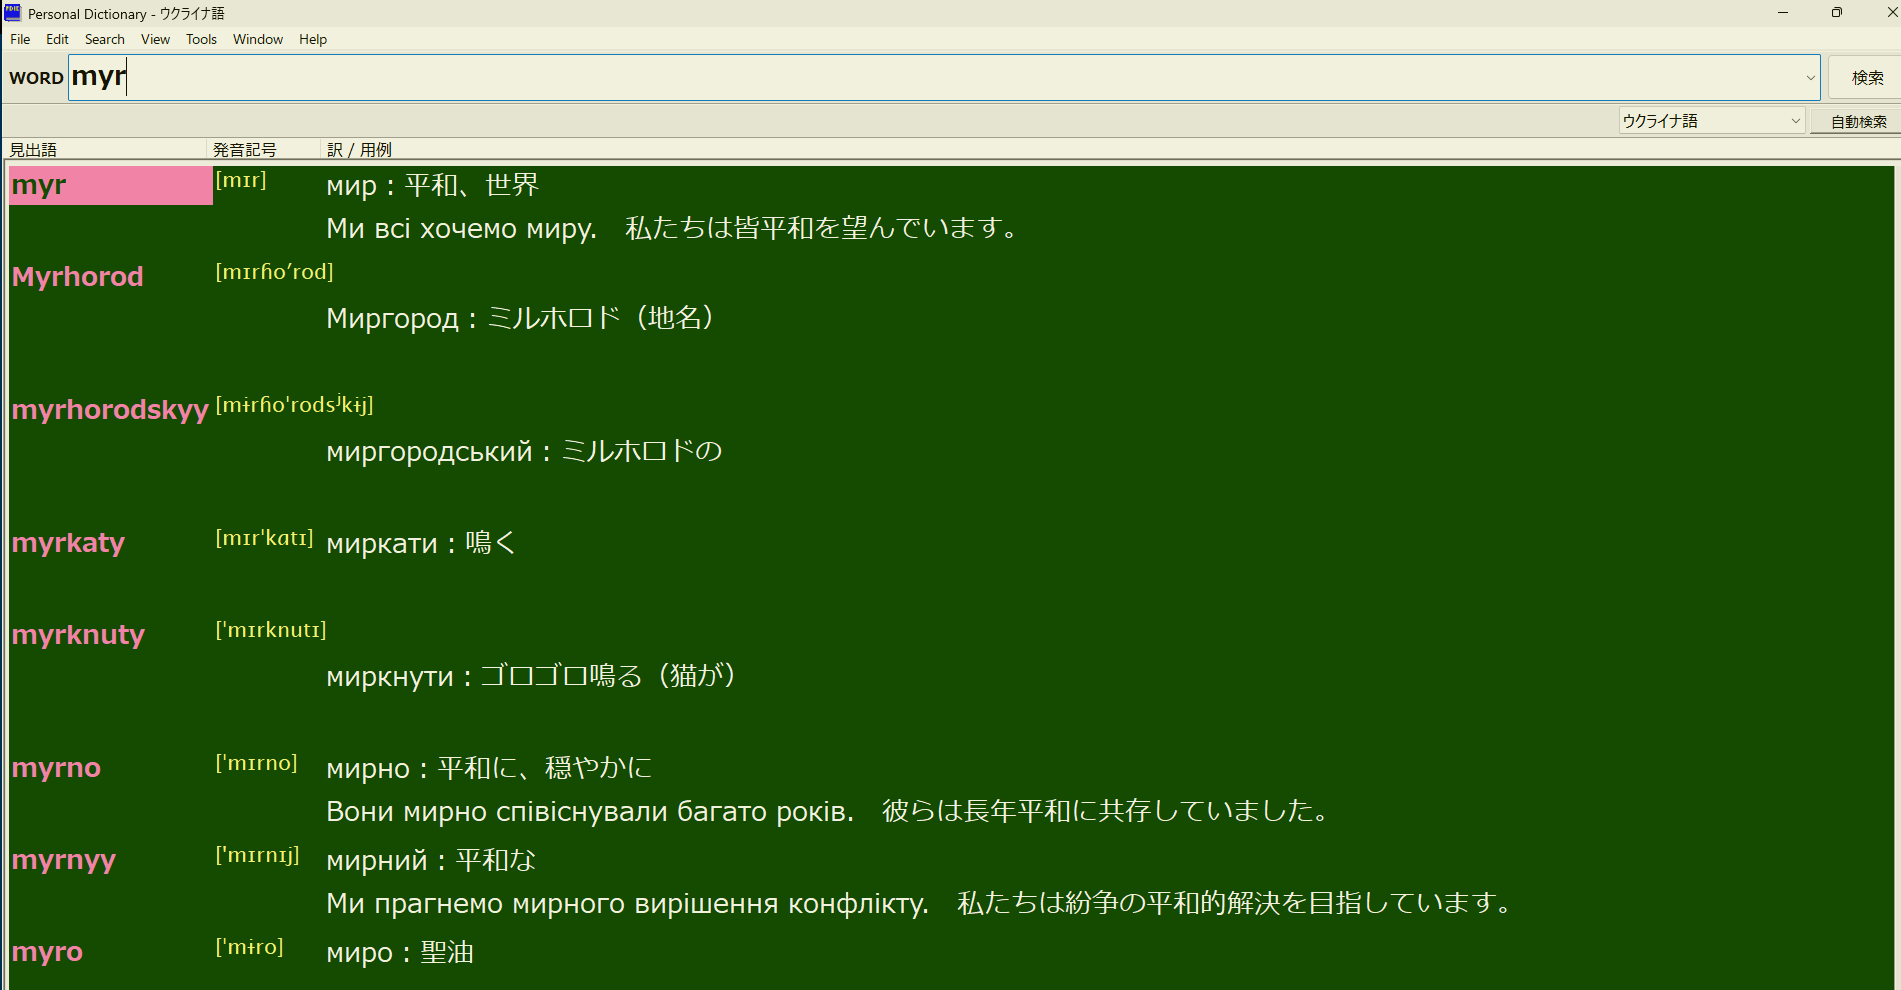
Task: Select the myrknuty headword entry
Action: pos(78,635)
